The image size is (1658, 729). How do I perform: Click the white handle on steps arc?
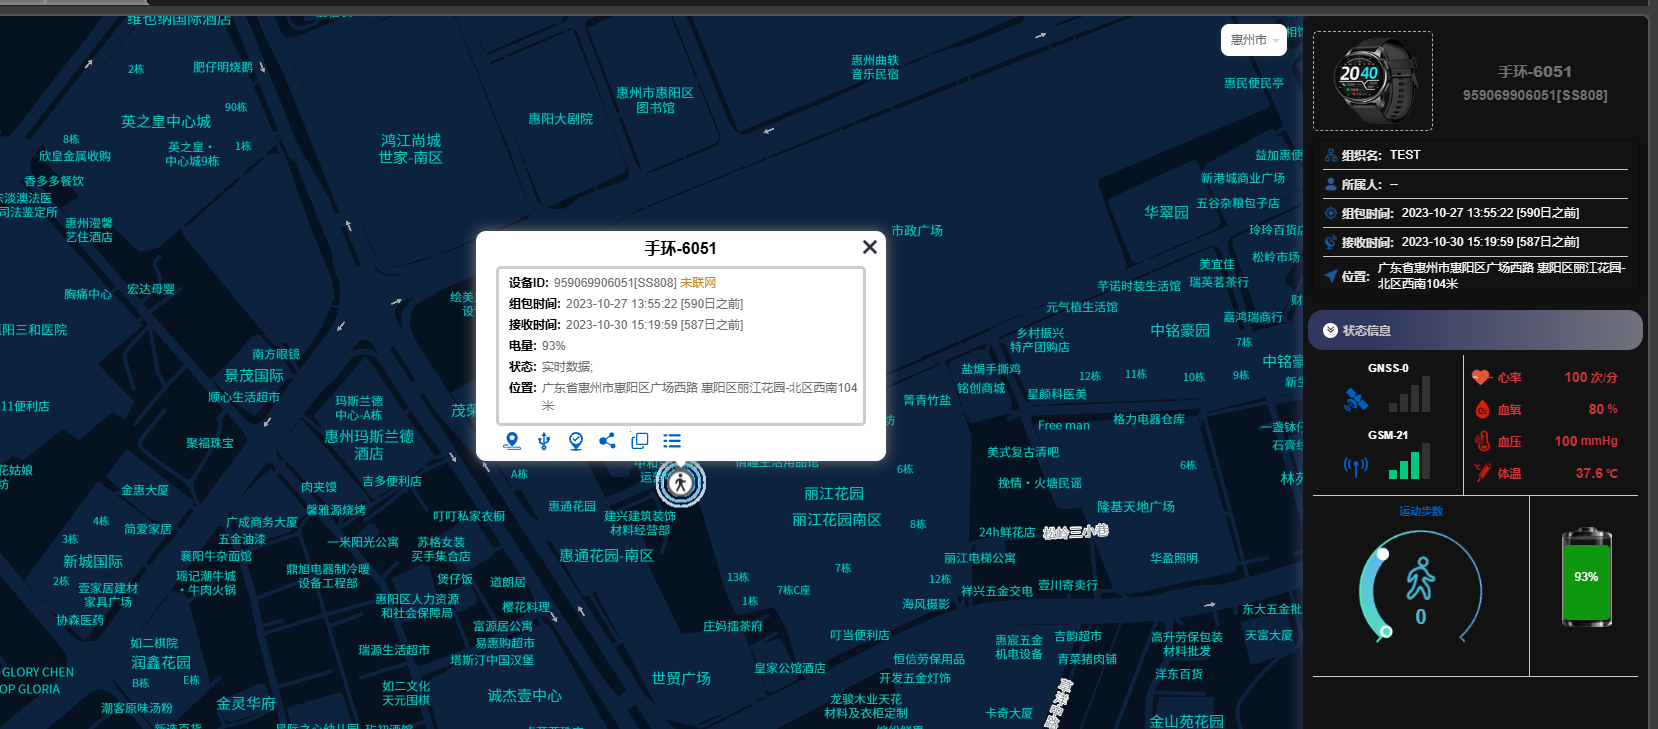click(1383, 554)
